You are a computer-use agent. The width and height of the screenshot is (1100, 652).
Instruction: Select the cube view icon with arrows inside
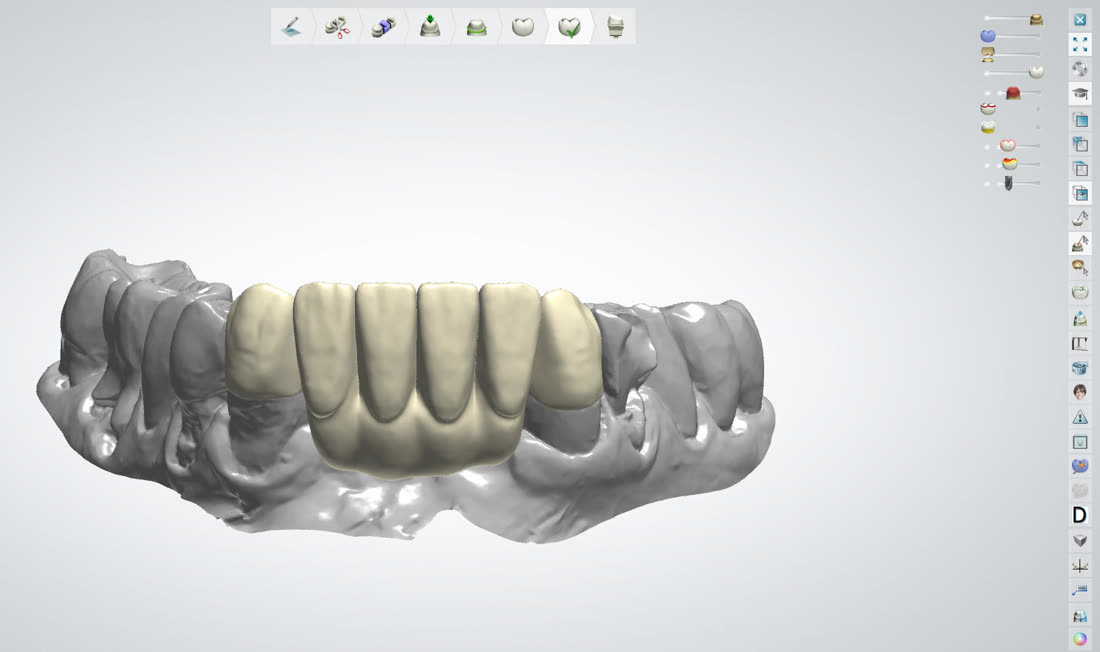pos(1080,168)
